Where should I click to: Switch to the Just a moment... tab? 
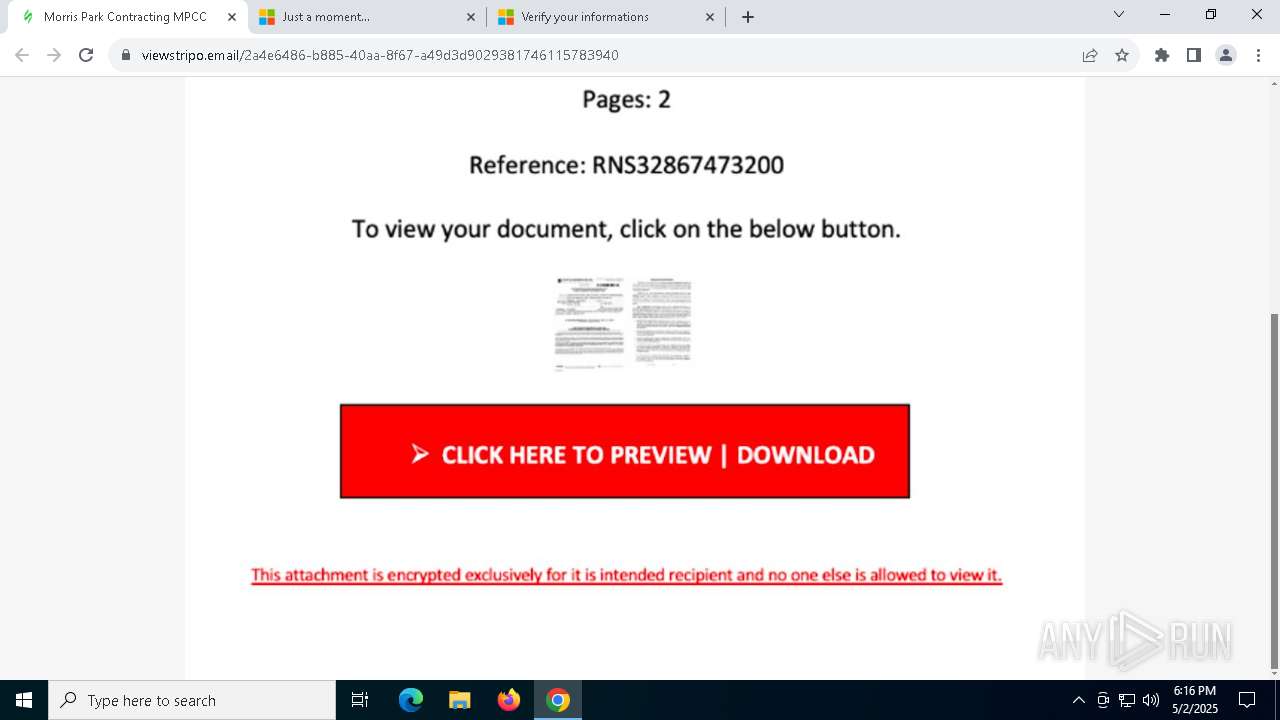coord(367,17)
